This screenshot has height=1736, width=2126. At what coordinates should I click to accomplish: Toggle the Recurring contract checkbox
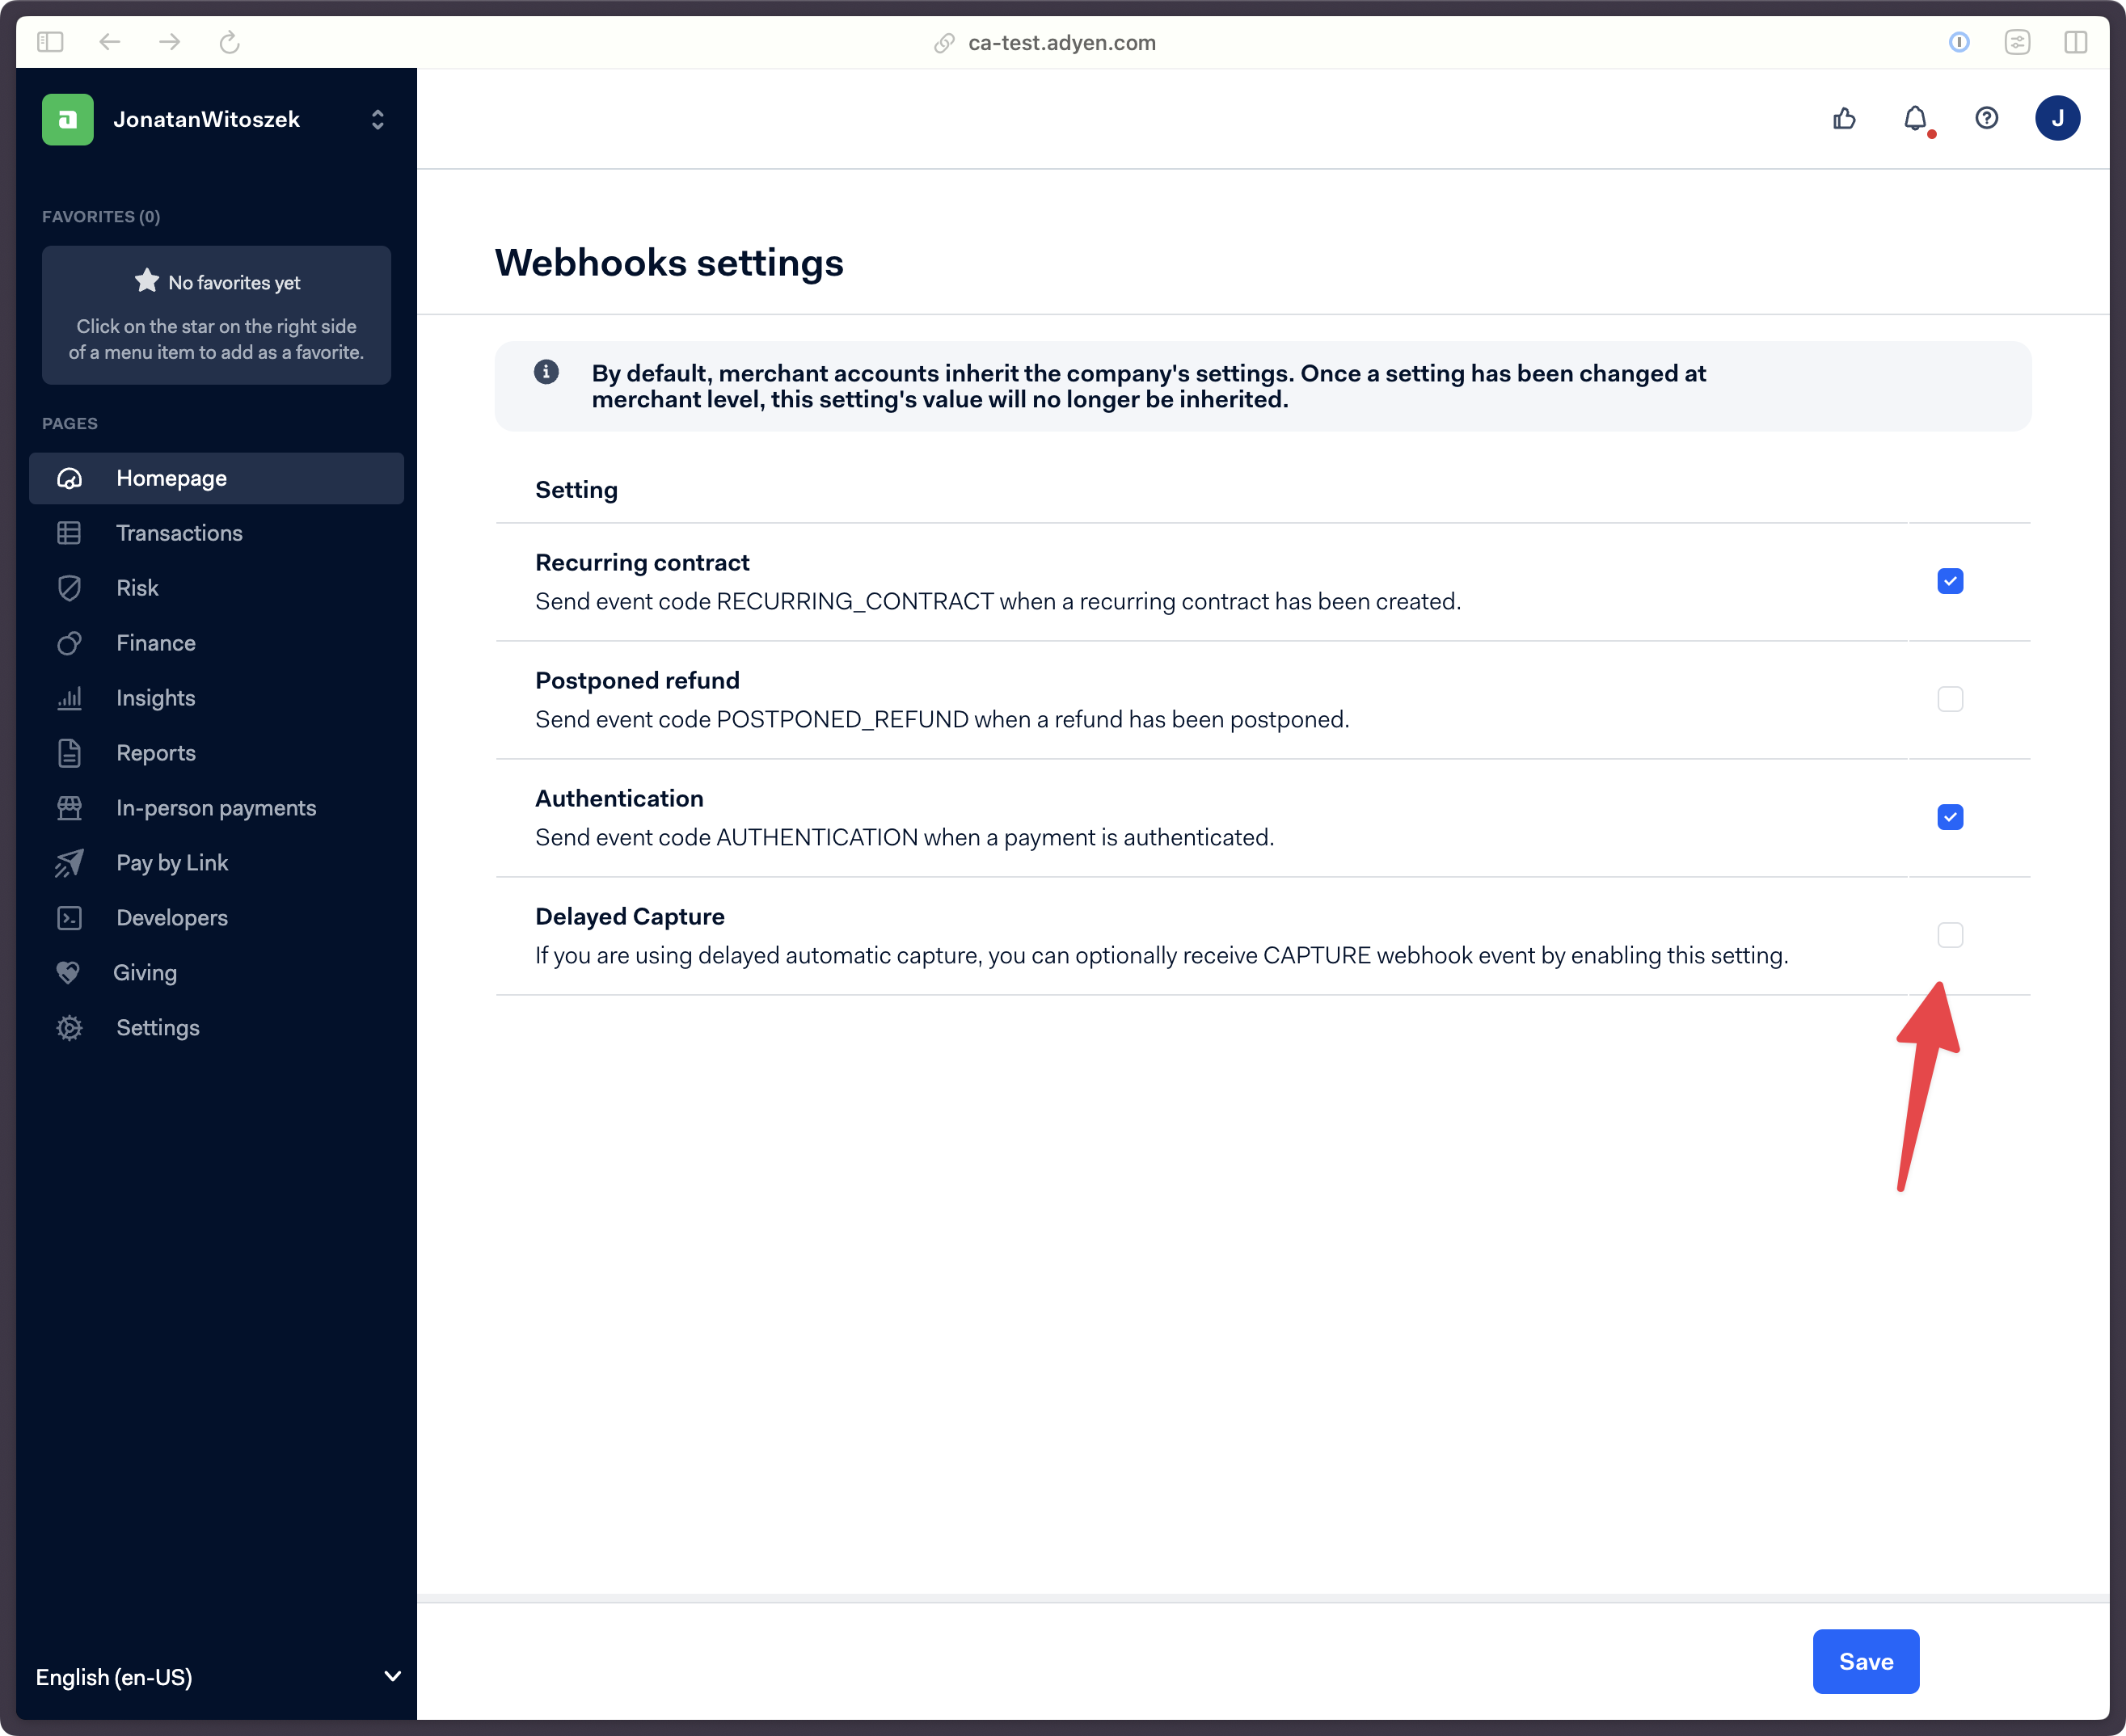(x=1951, y=581)
